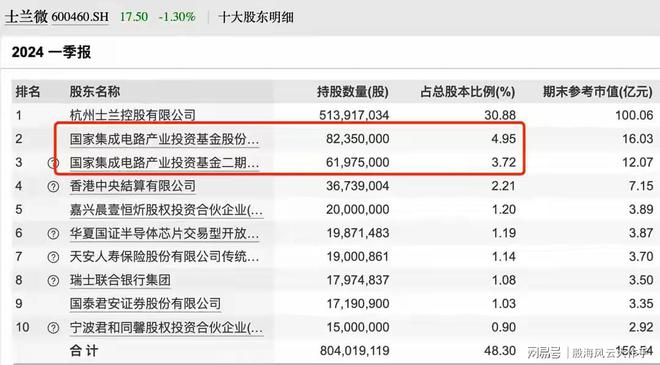The height and width of the screenshot is (365, 660).
Task: Click the market value 16.03
Action: [638, 139]
